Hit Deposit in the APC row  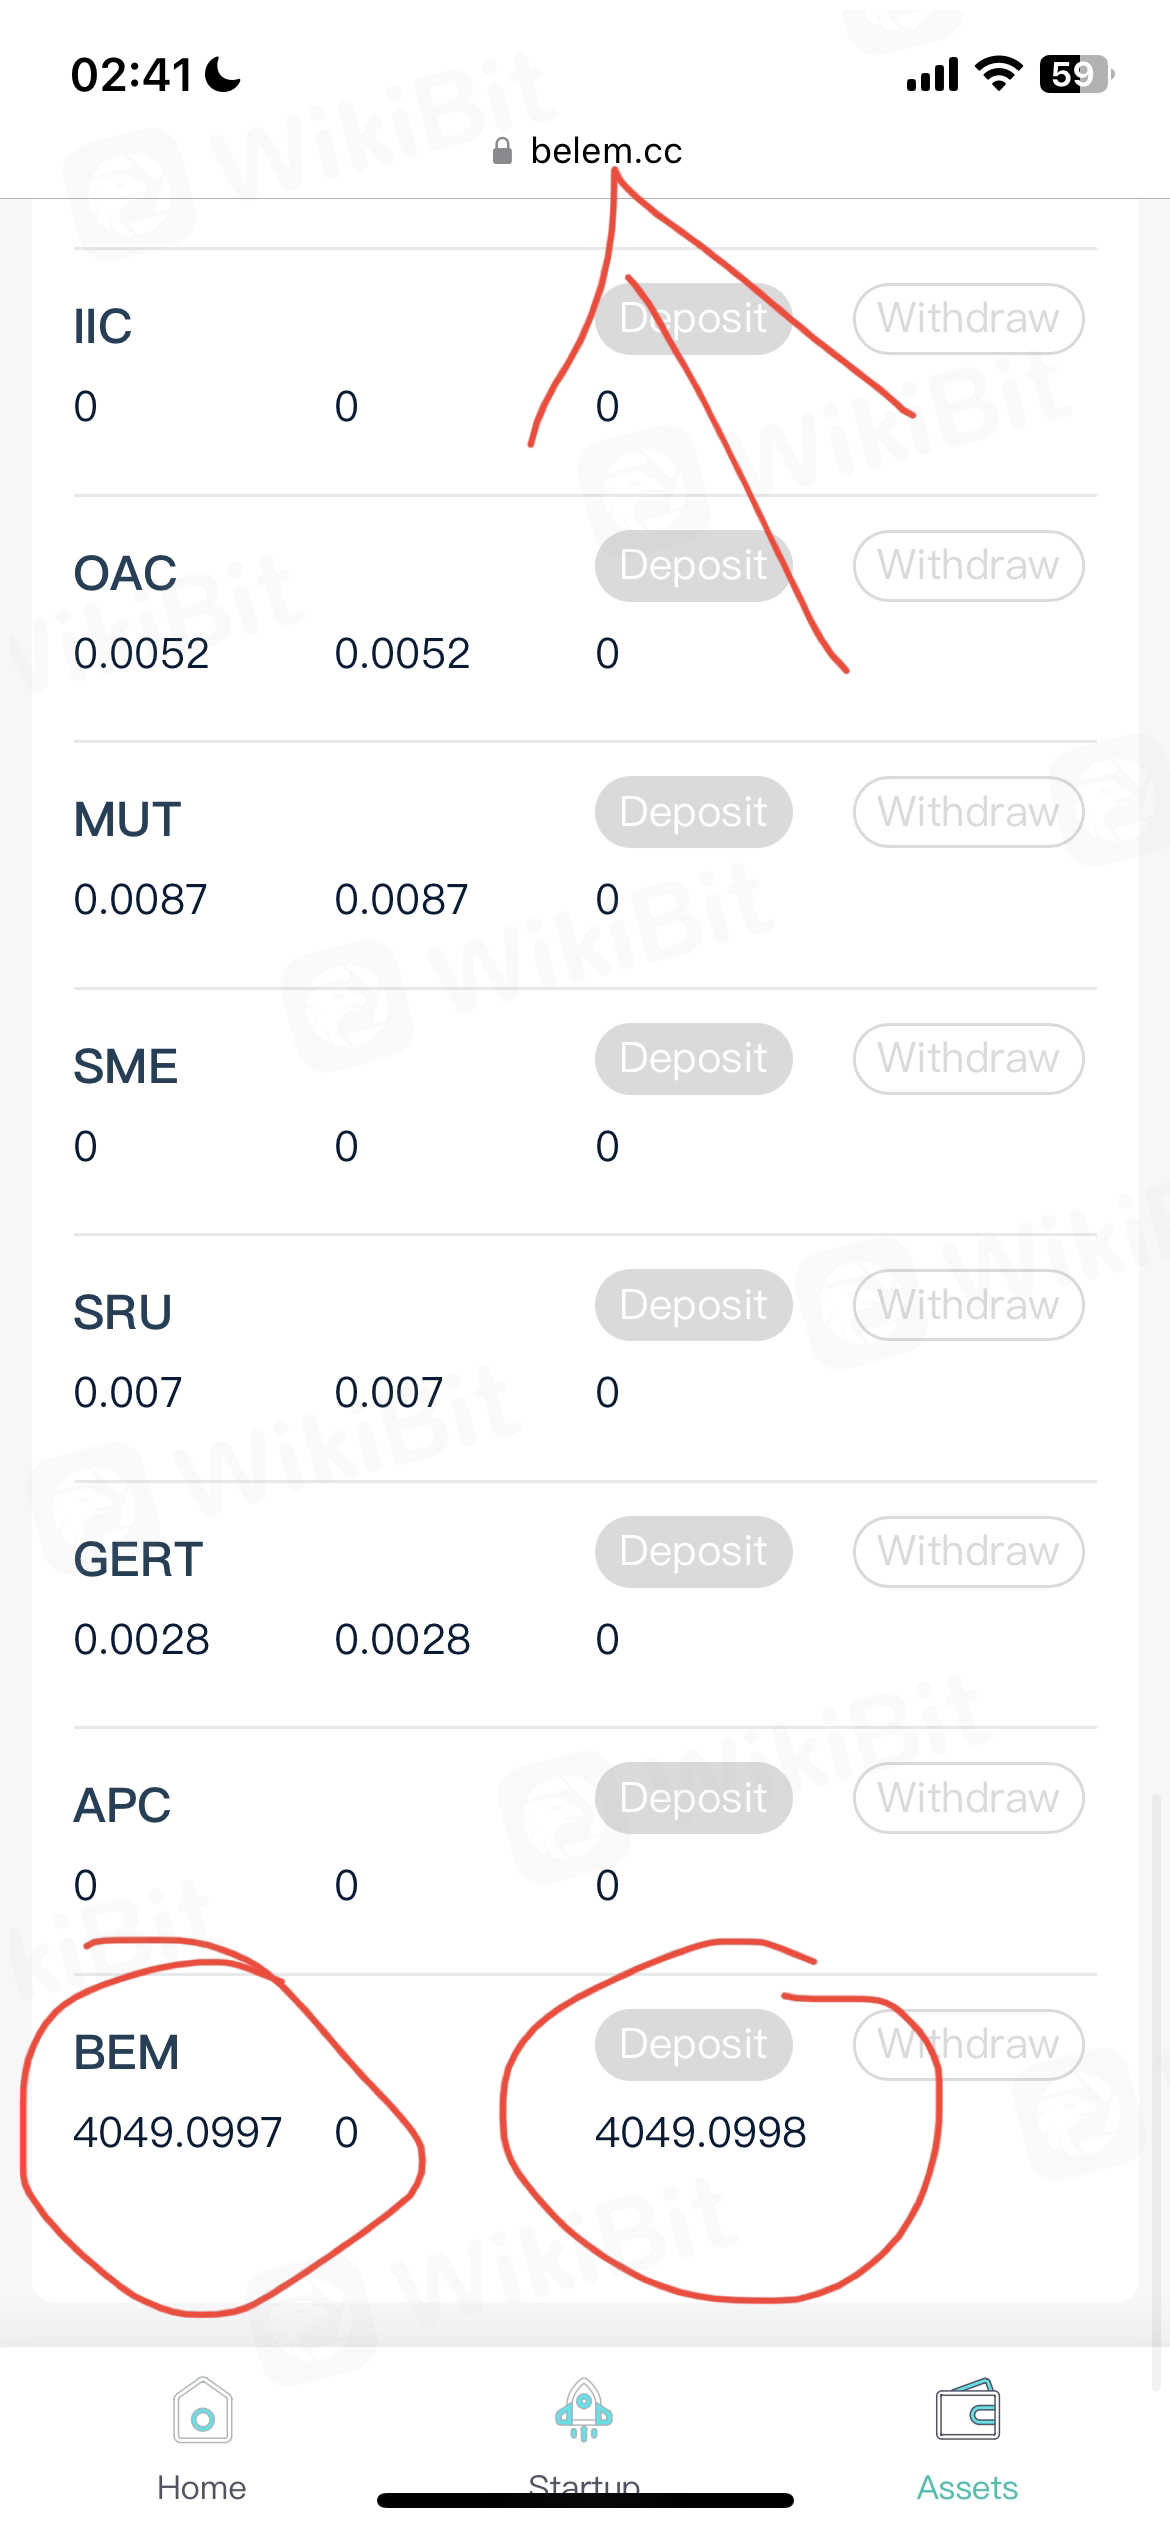pos(693,1798)
